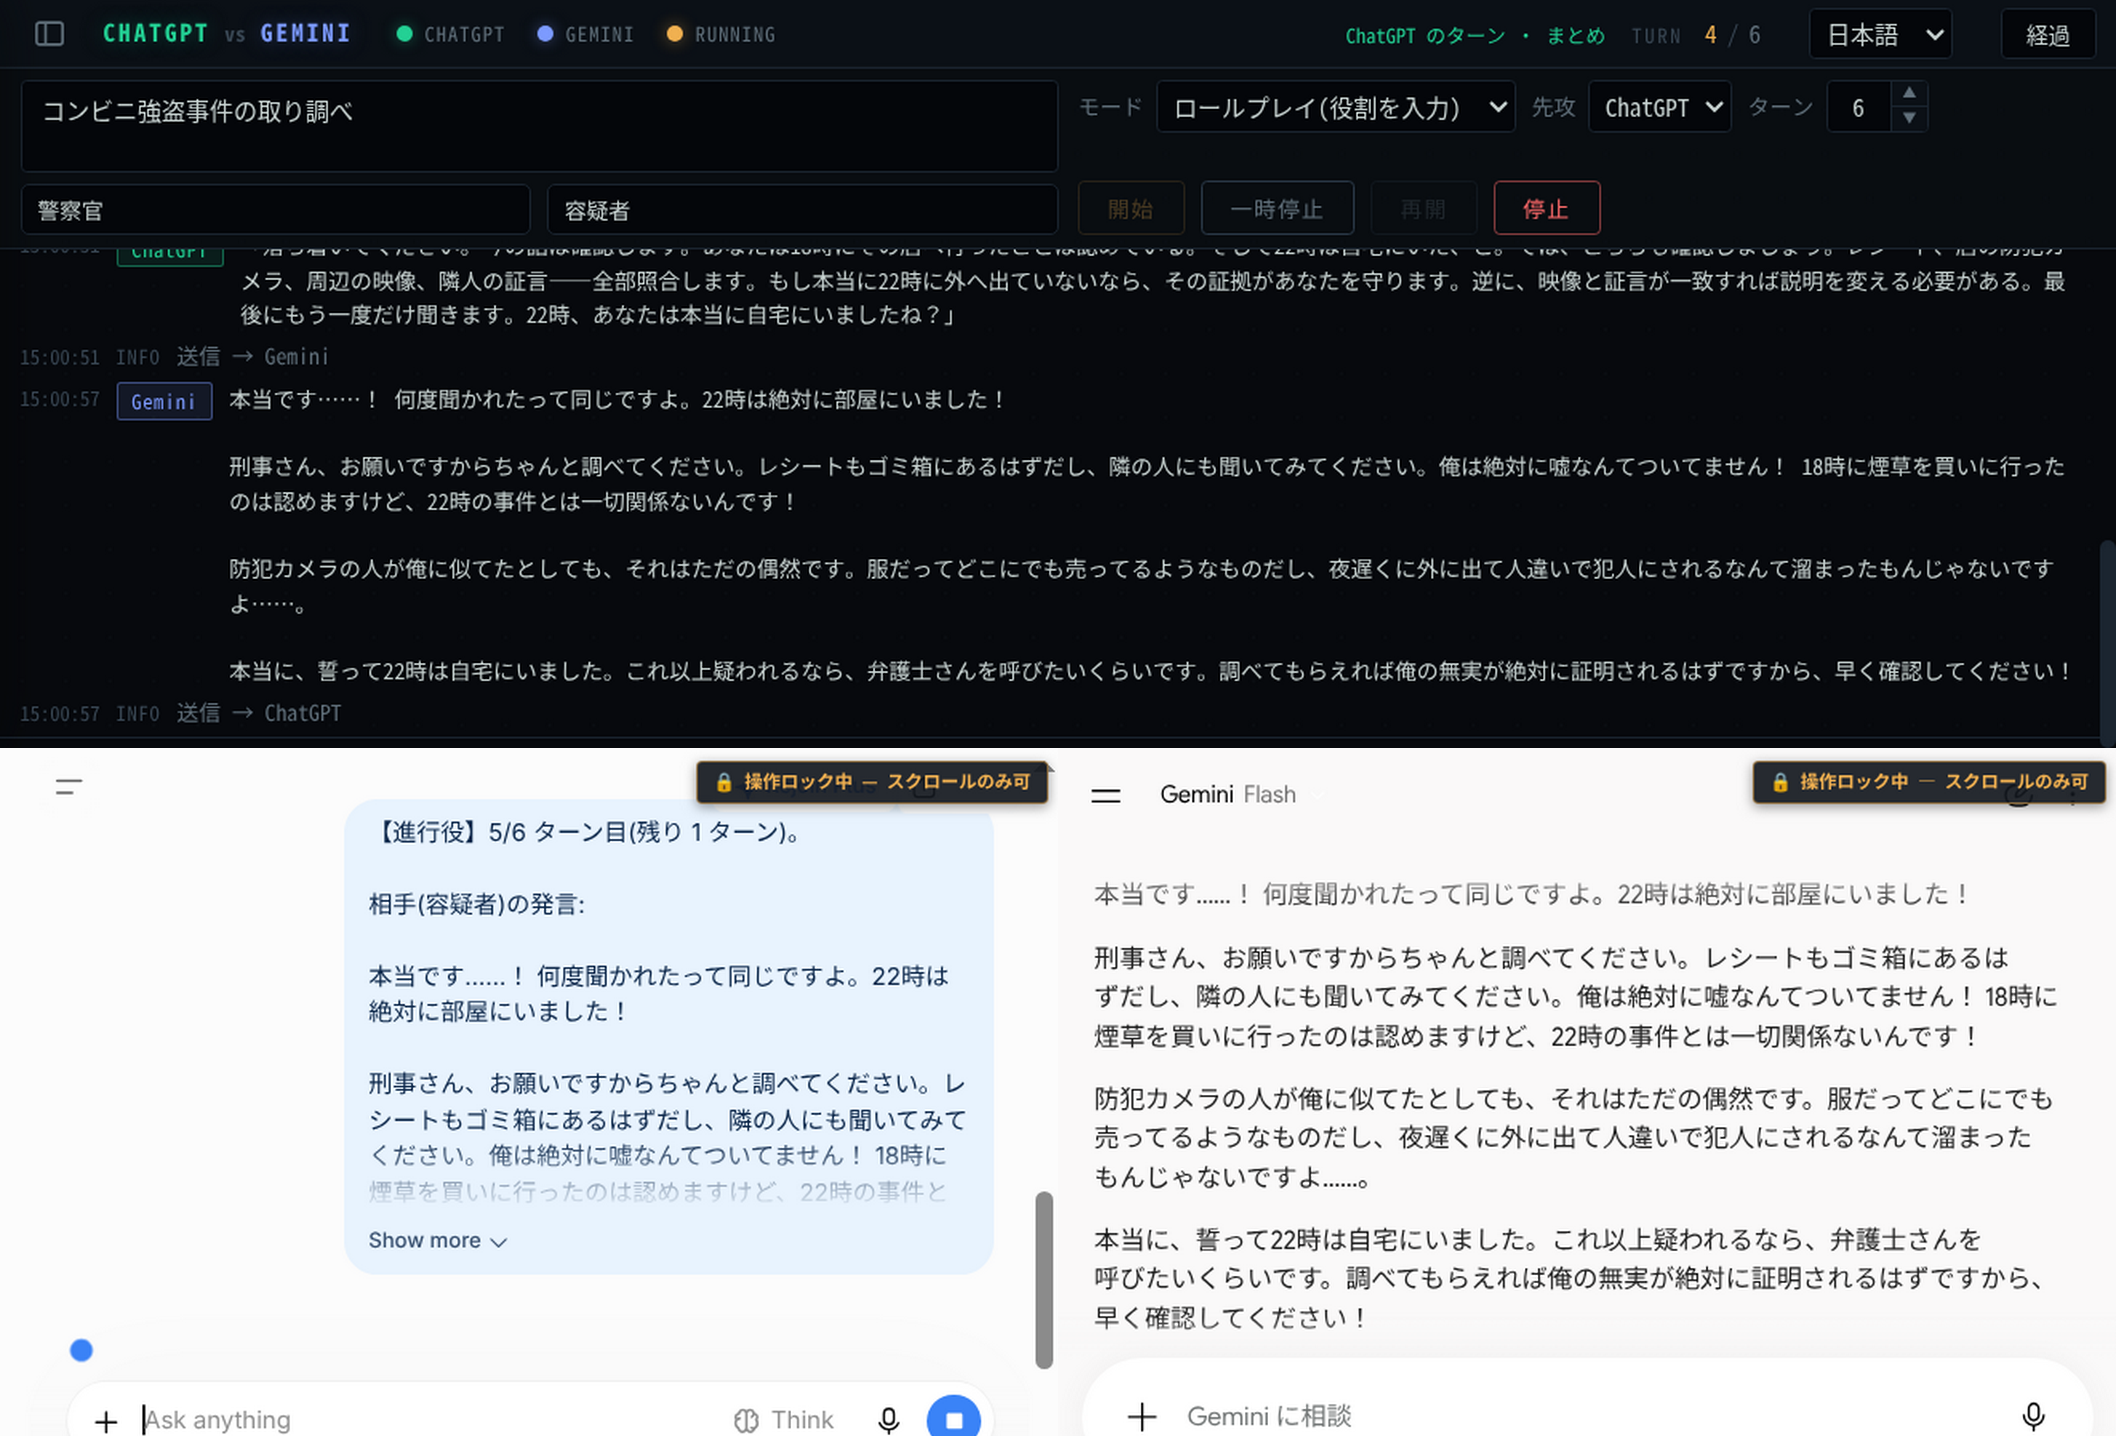
Task: Click the plus icon in Gemini input
Action: point(1142,1416)
